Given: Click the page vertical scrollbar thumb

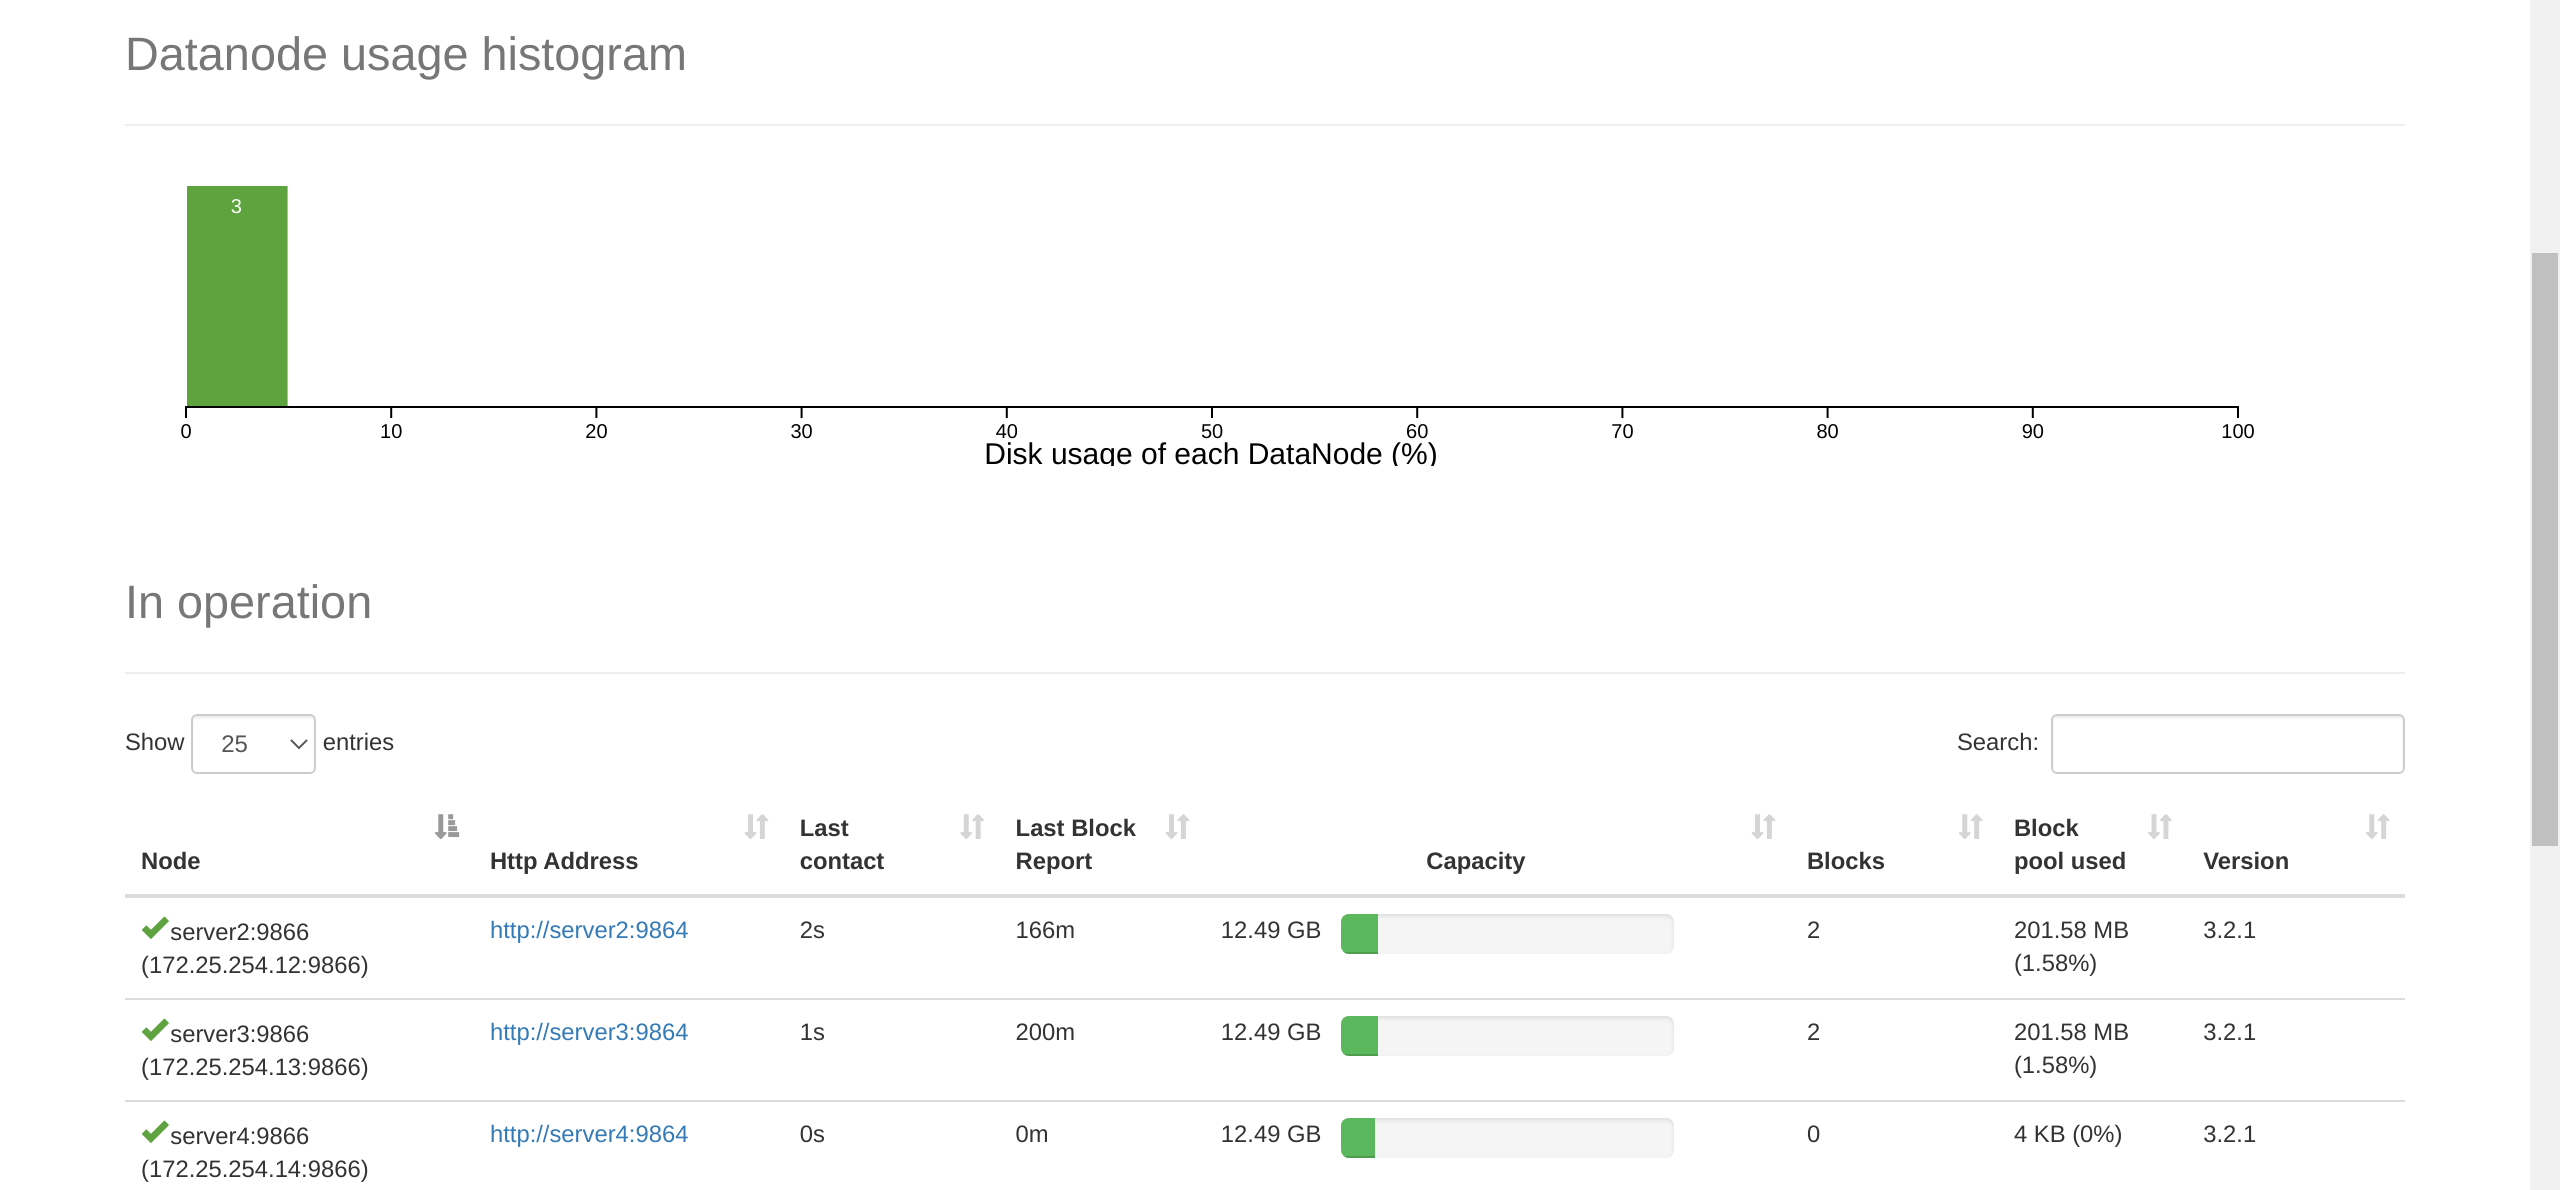Looking at the screenshot, I should click(2544, 548).
